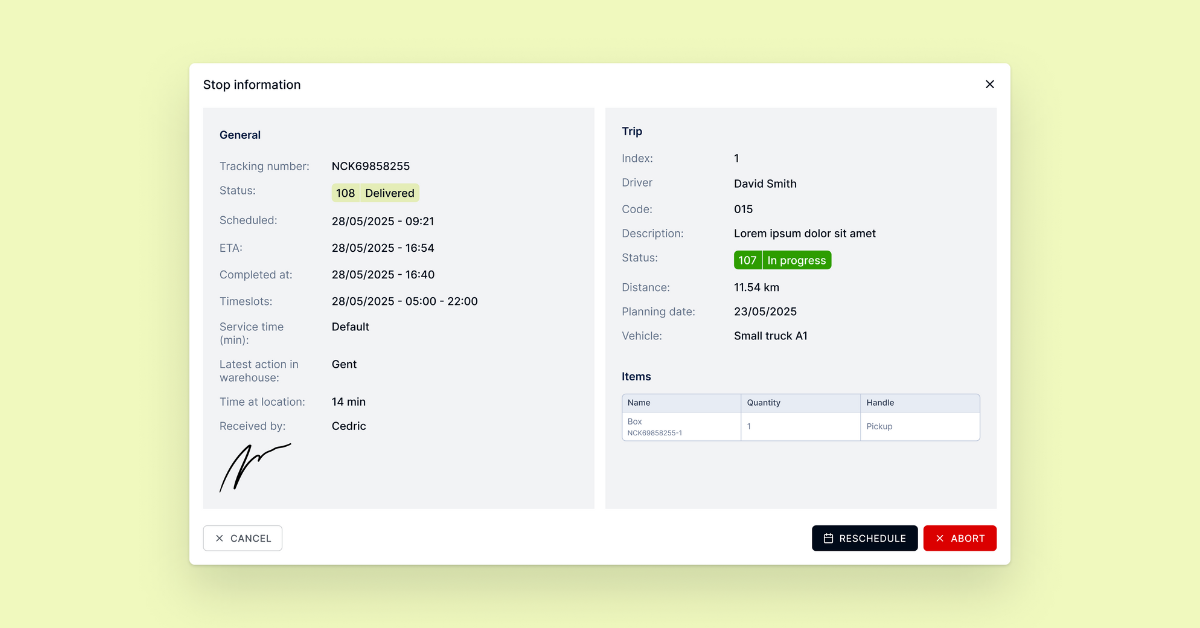Viewport: 1200px width, 628px height.
Task: Click the tracking number NCK69858255
Action: 373,166
